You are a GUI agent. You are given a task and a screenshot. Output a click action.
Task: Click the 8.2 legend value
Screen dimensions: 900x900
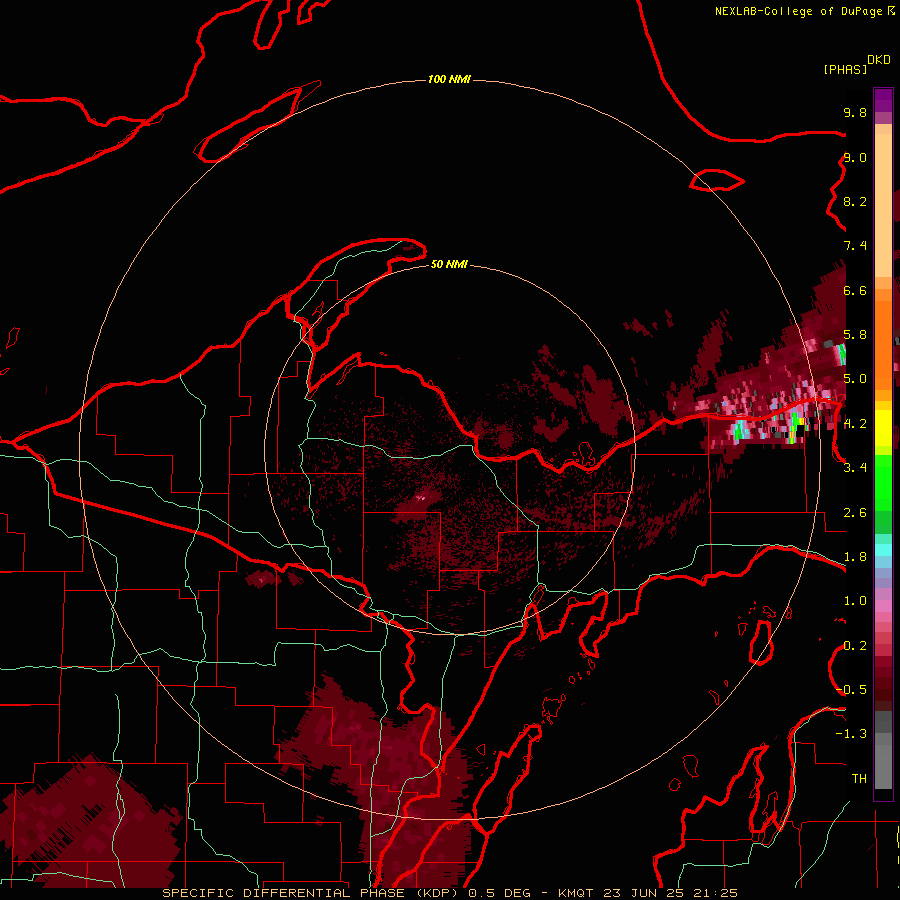click(855, 201)
